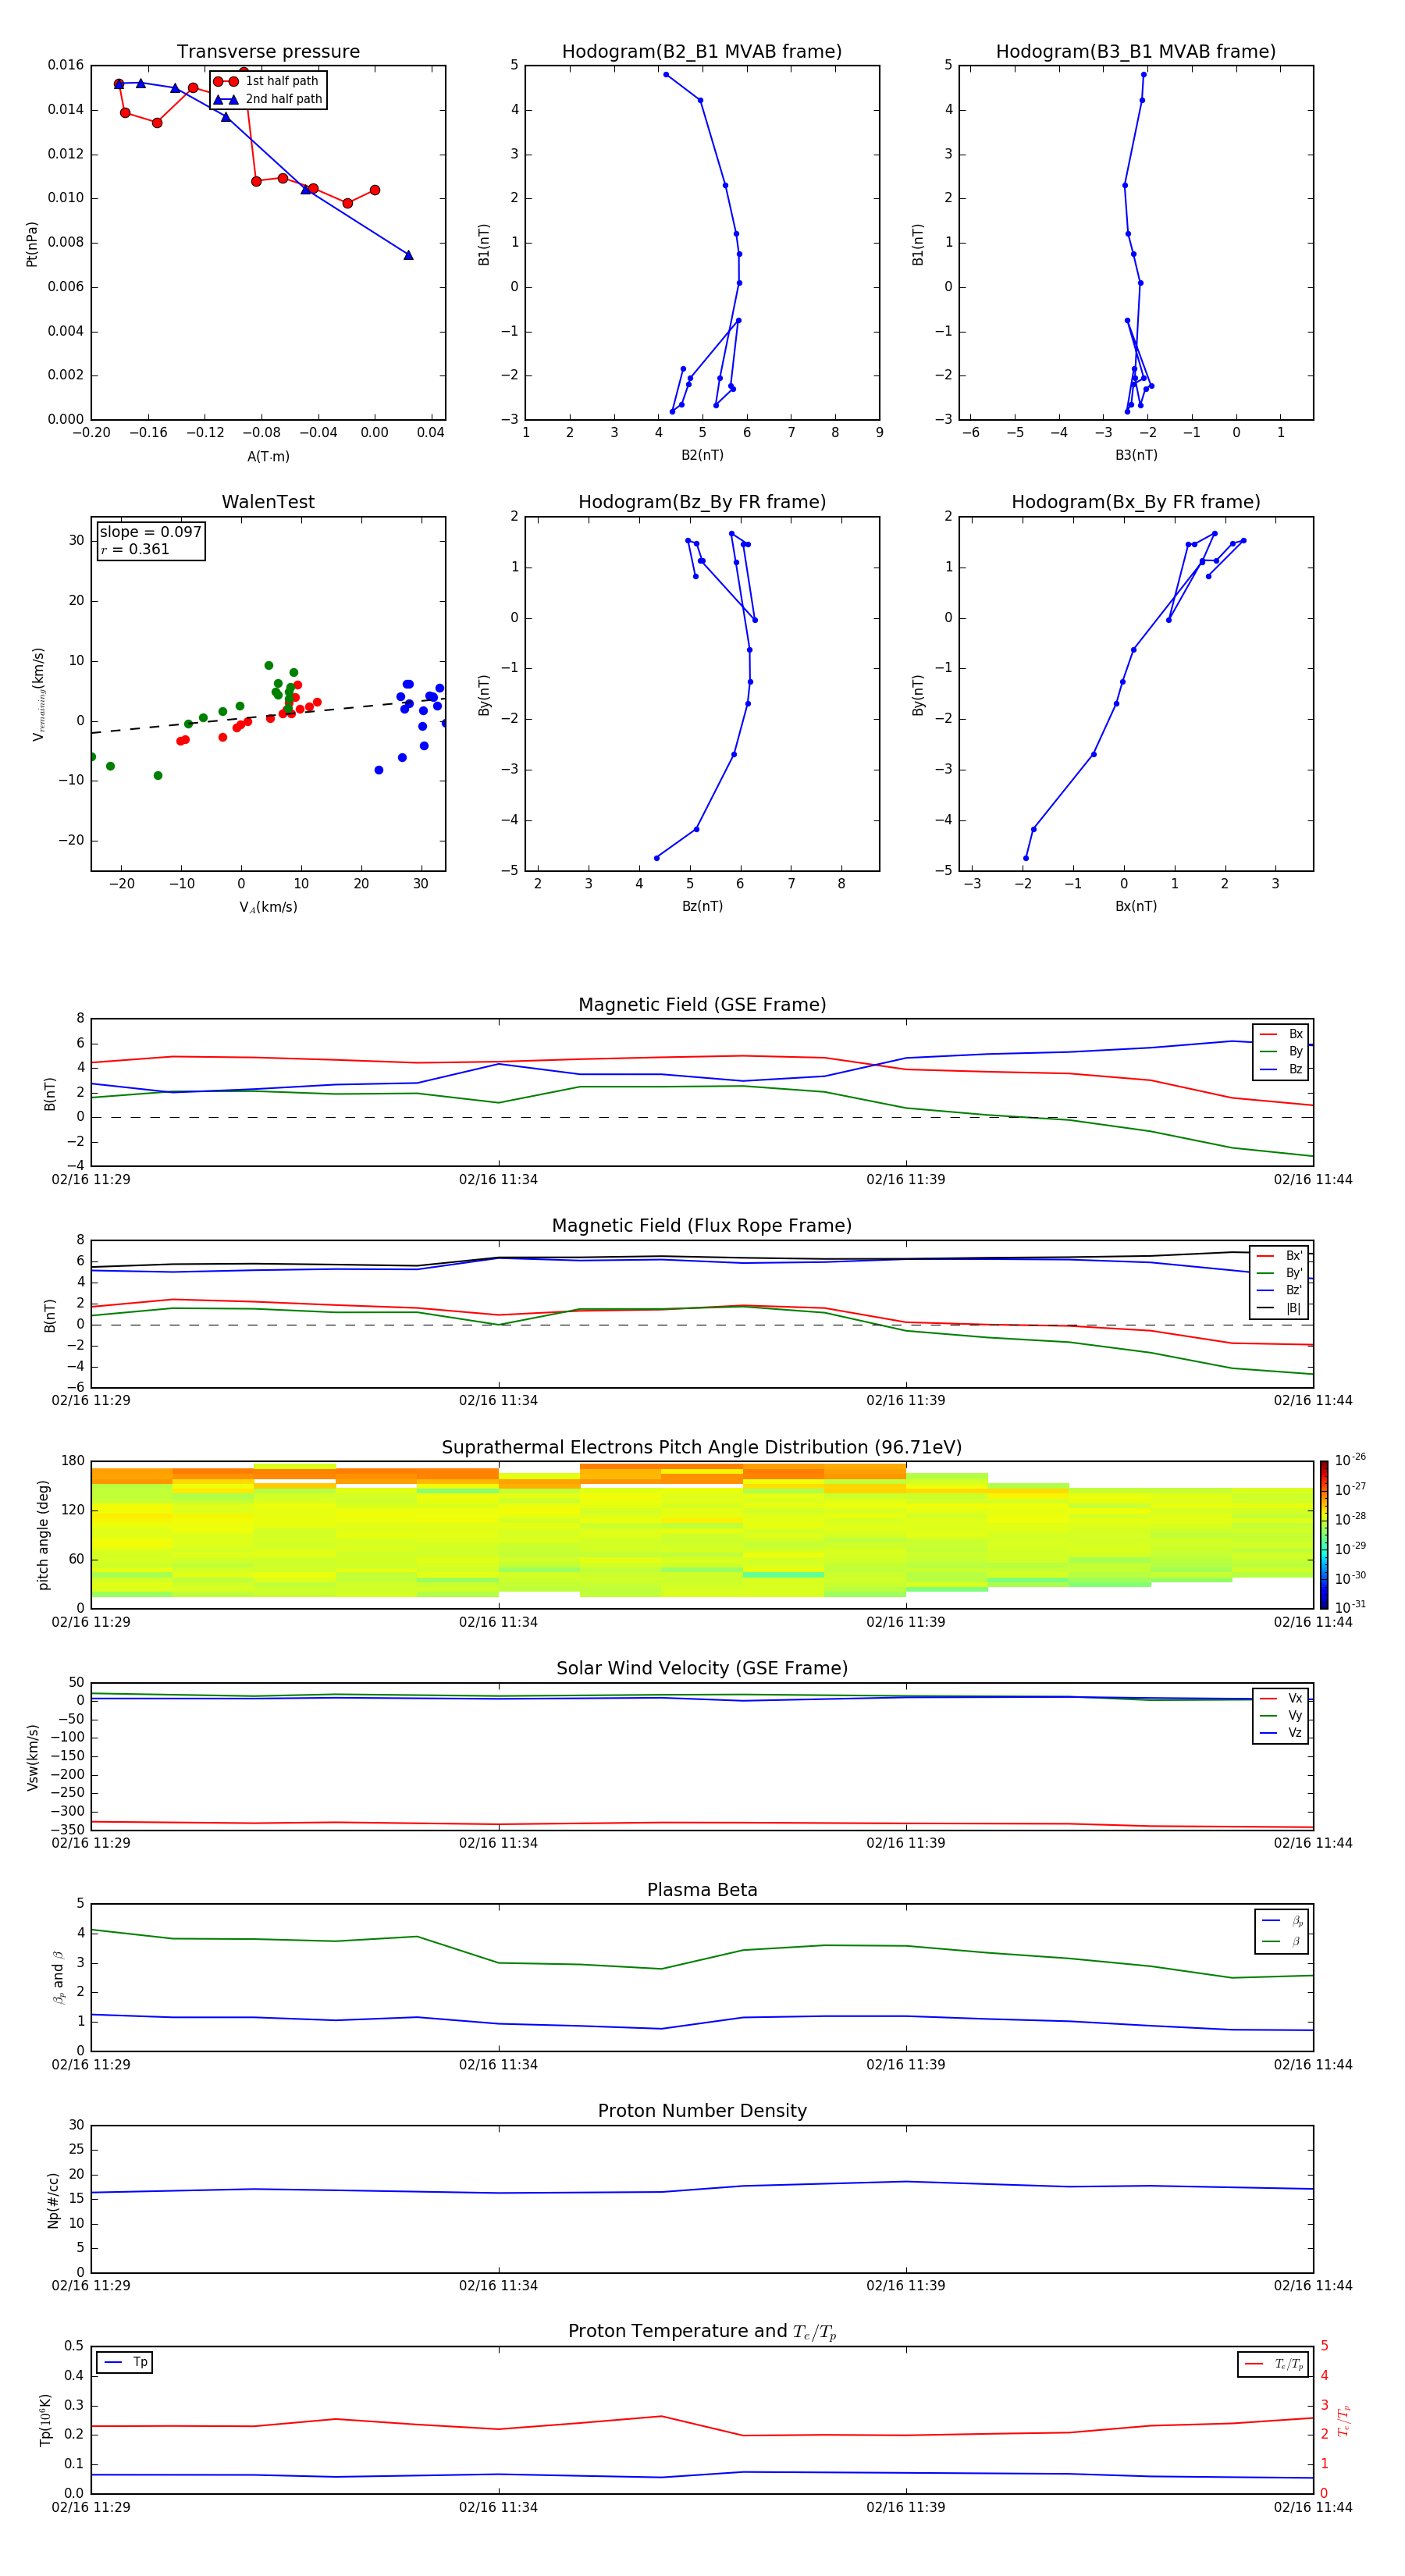Click 'VA(km/s)' axis label in WalenTest
The width and height of the screenshot is (1405, 2576).
coord(268,908)
